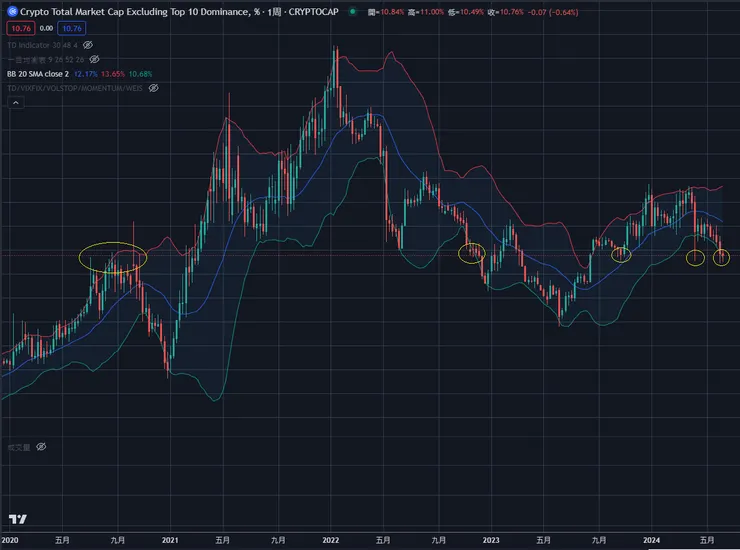Click the low value 10.49%
Image resolution: width=740 pixels, height=550 pixels.
[x=470, y=12]
